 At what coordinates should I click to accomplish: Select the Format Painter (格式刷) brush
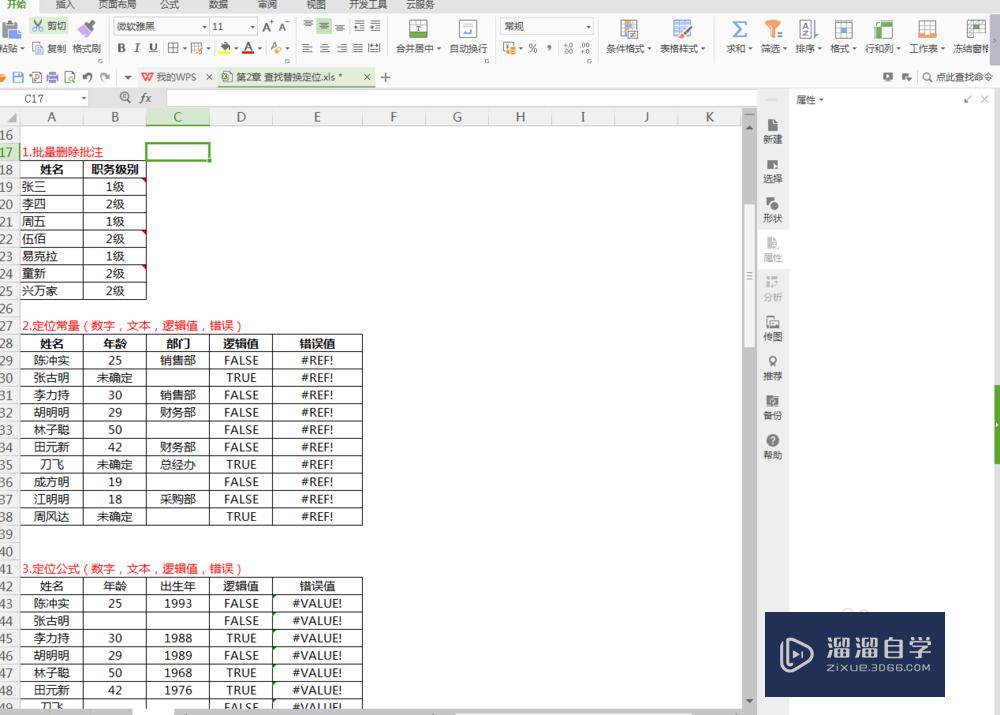pyautogui.click(x=86, y=37)
